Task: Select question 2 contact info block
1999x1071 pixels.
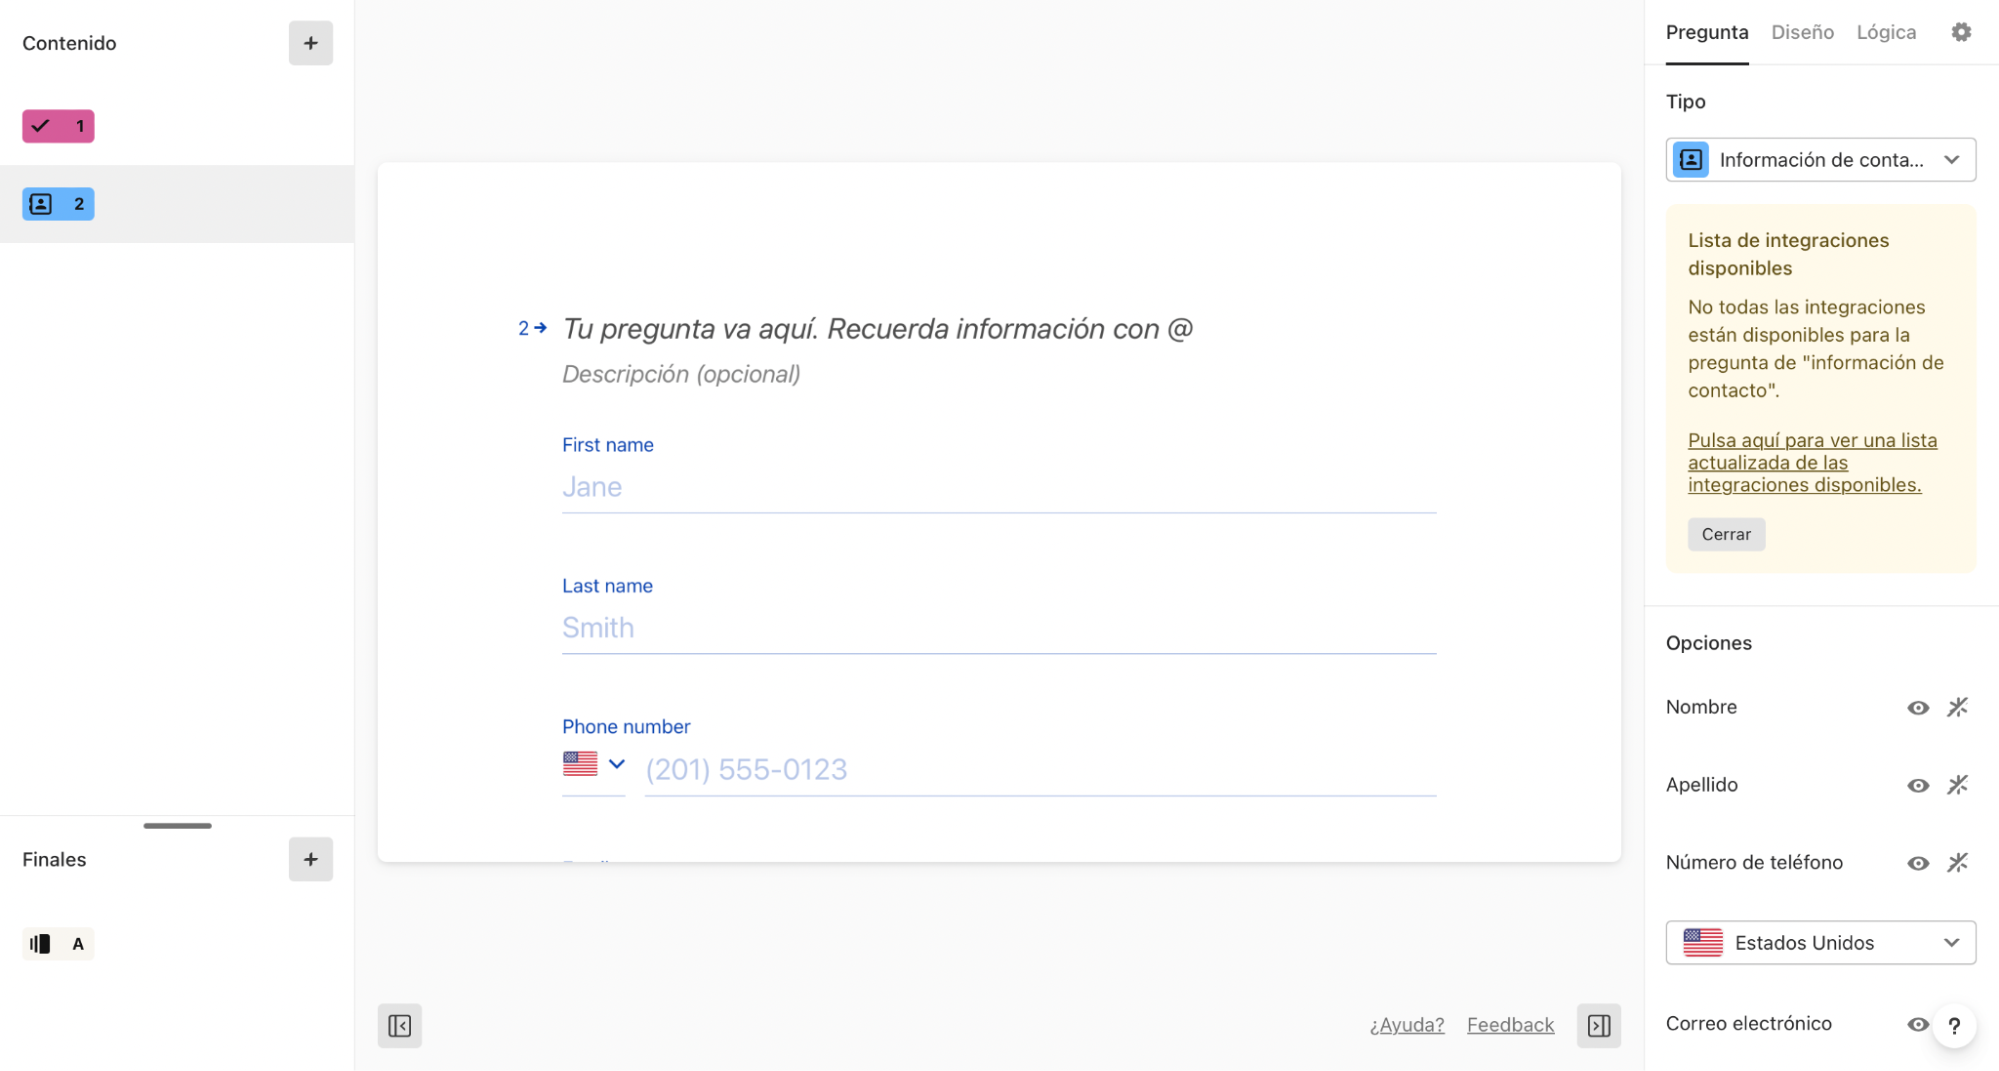Action: [x=58, y=204]
